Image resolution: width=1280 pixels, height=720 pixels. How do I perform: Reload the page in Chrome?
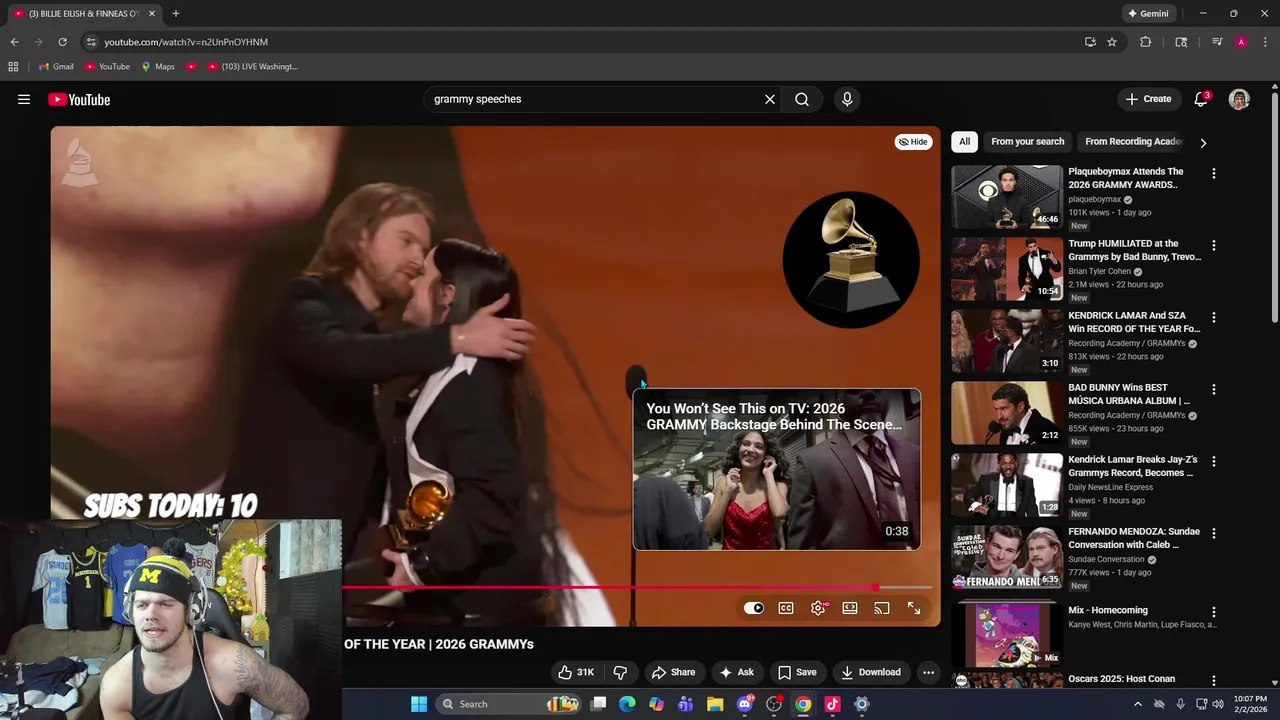62,42
